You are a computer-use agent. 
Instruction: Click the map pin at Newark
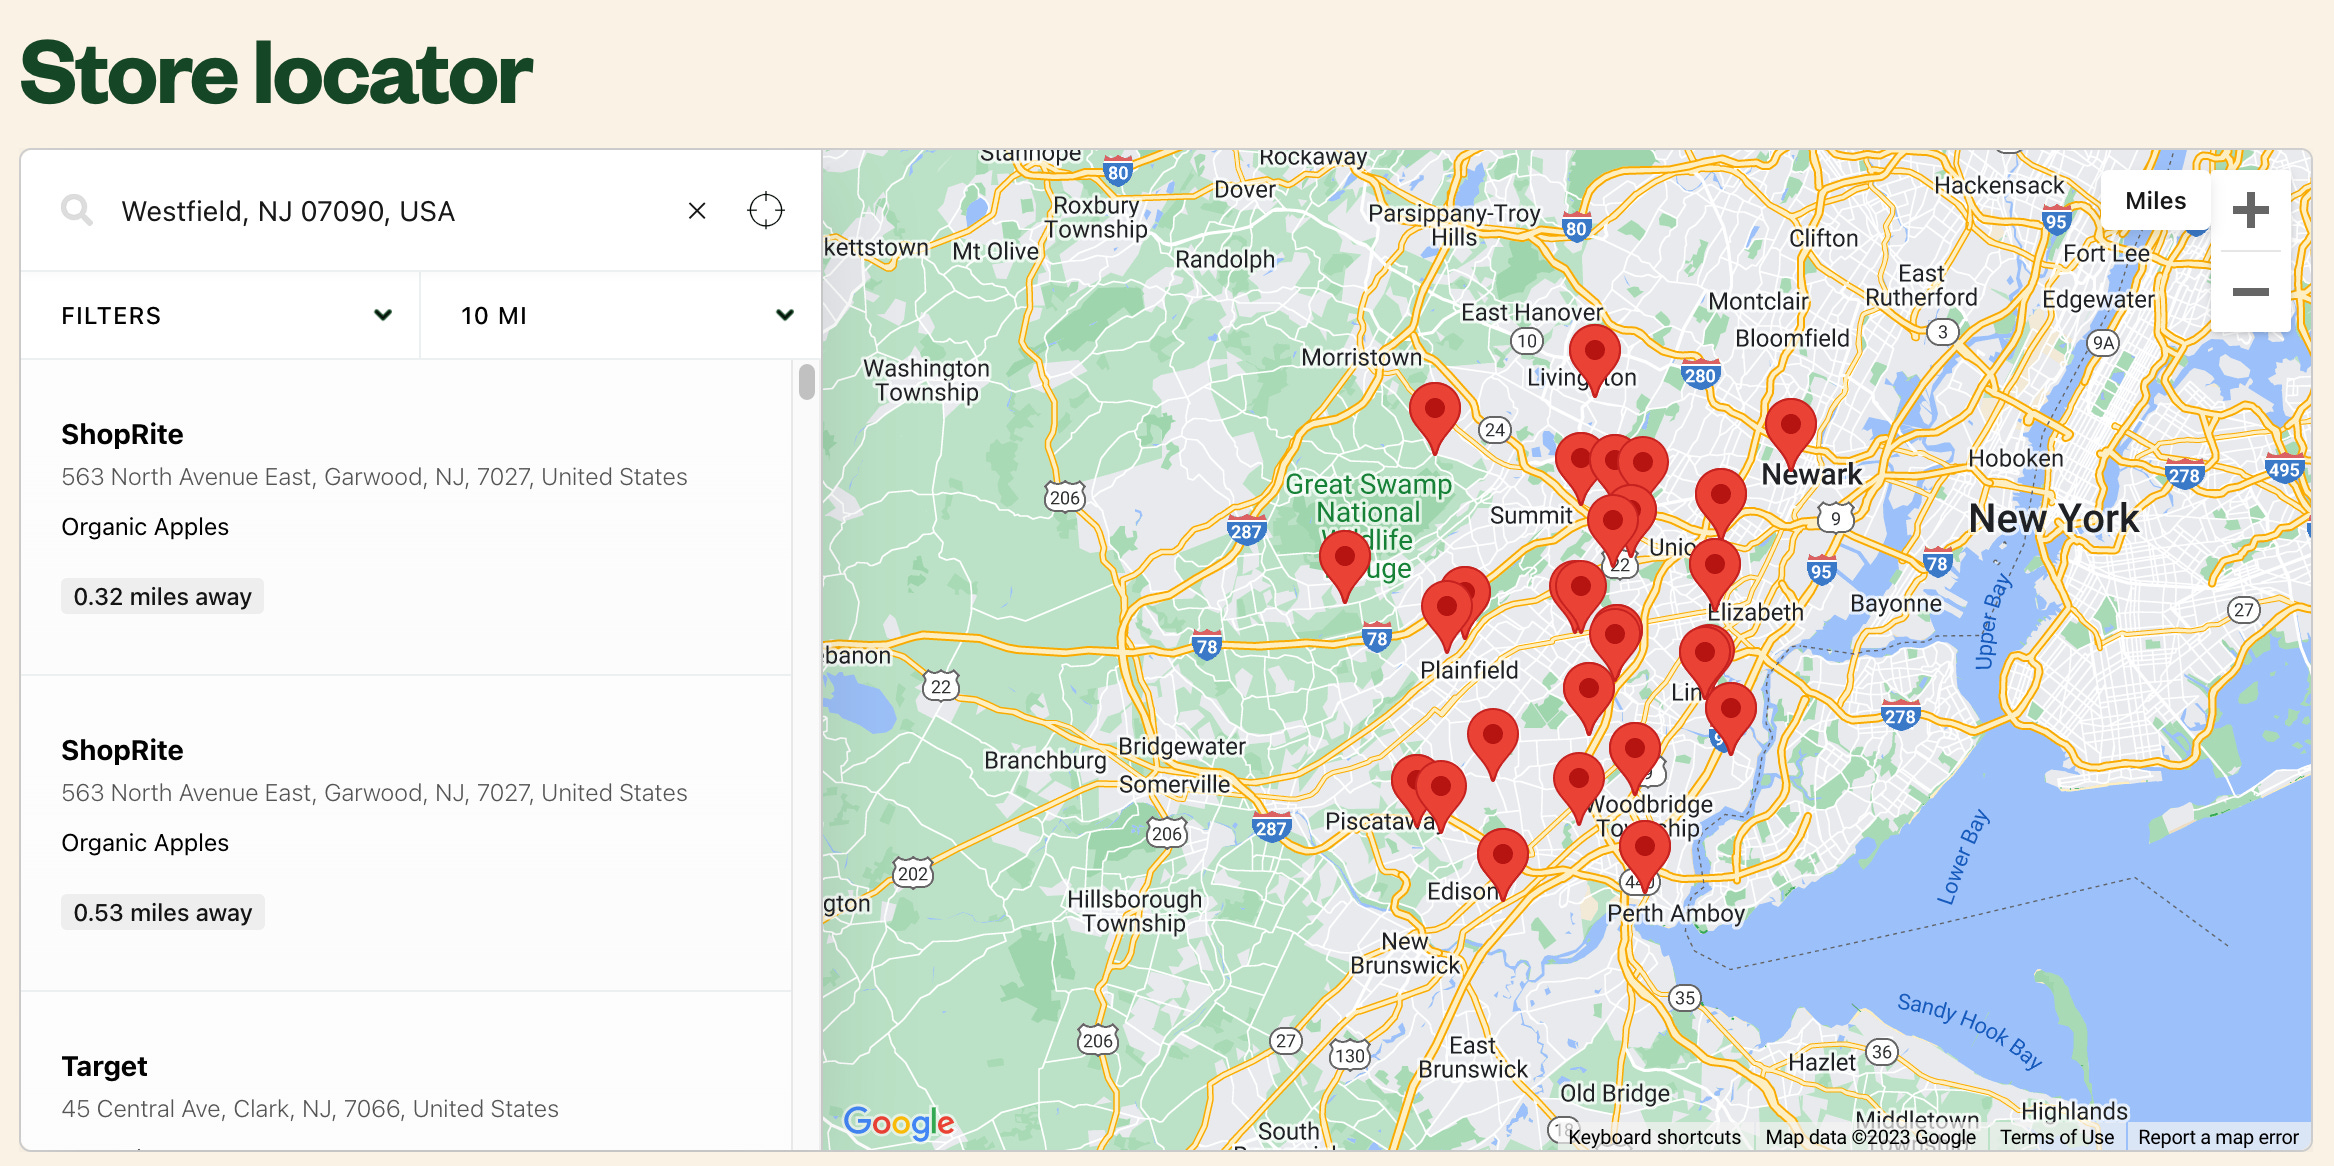(1791, 432)
